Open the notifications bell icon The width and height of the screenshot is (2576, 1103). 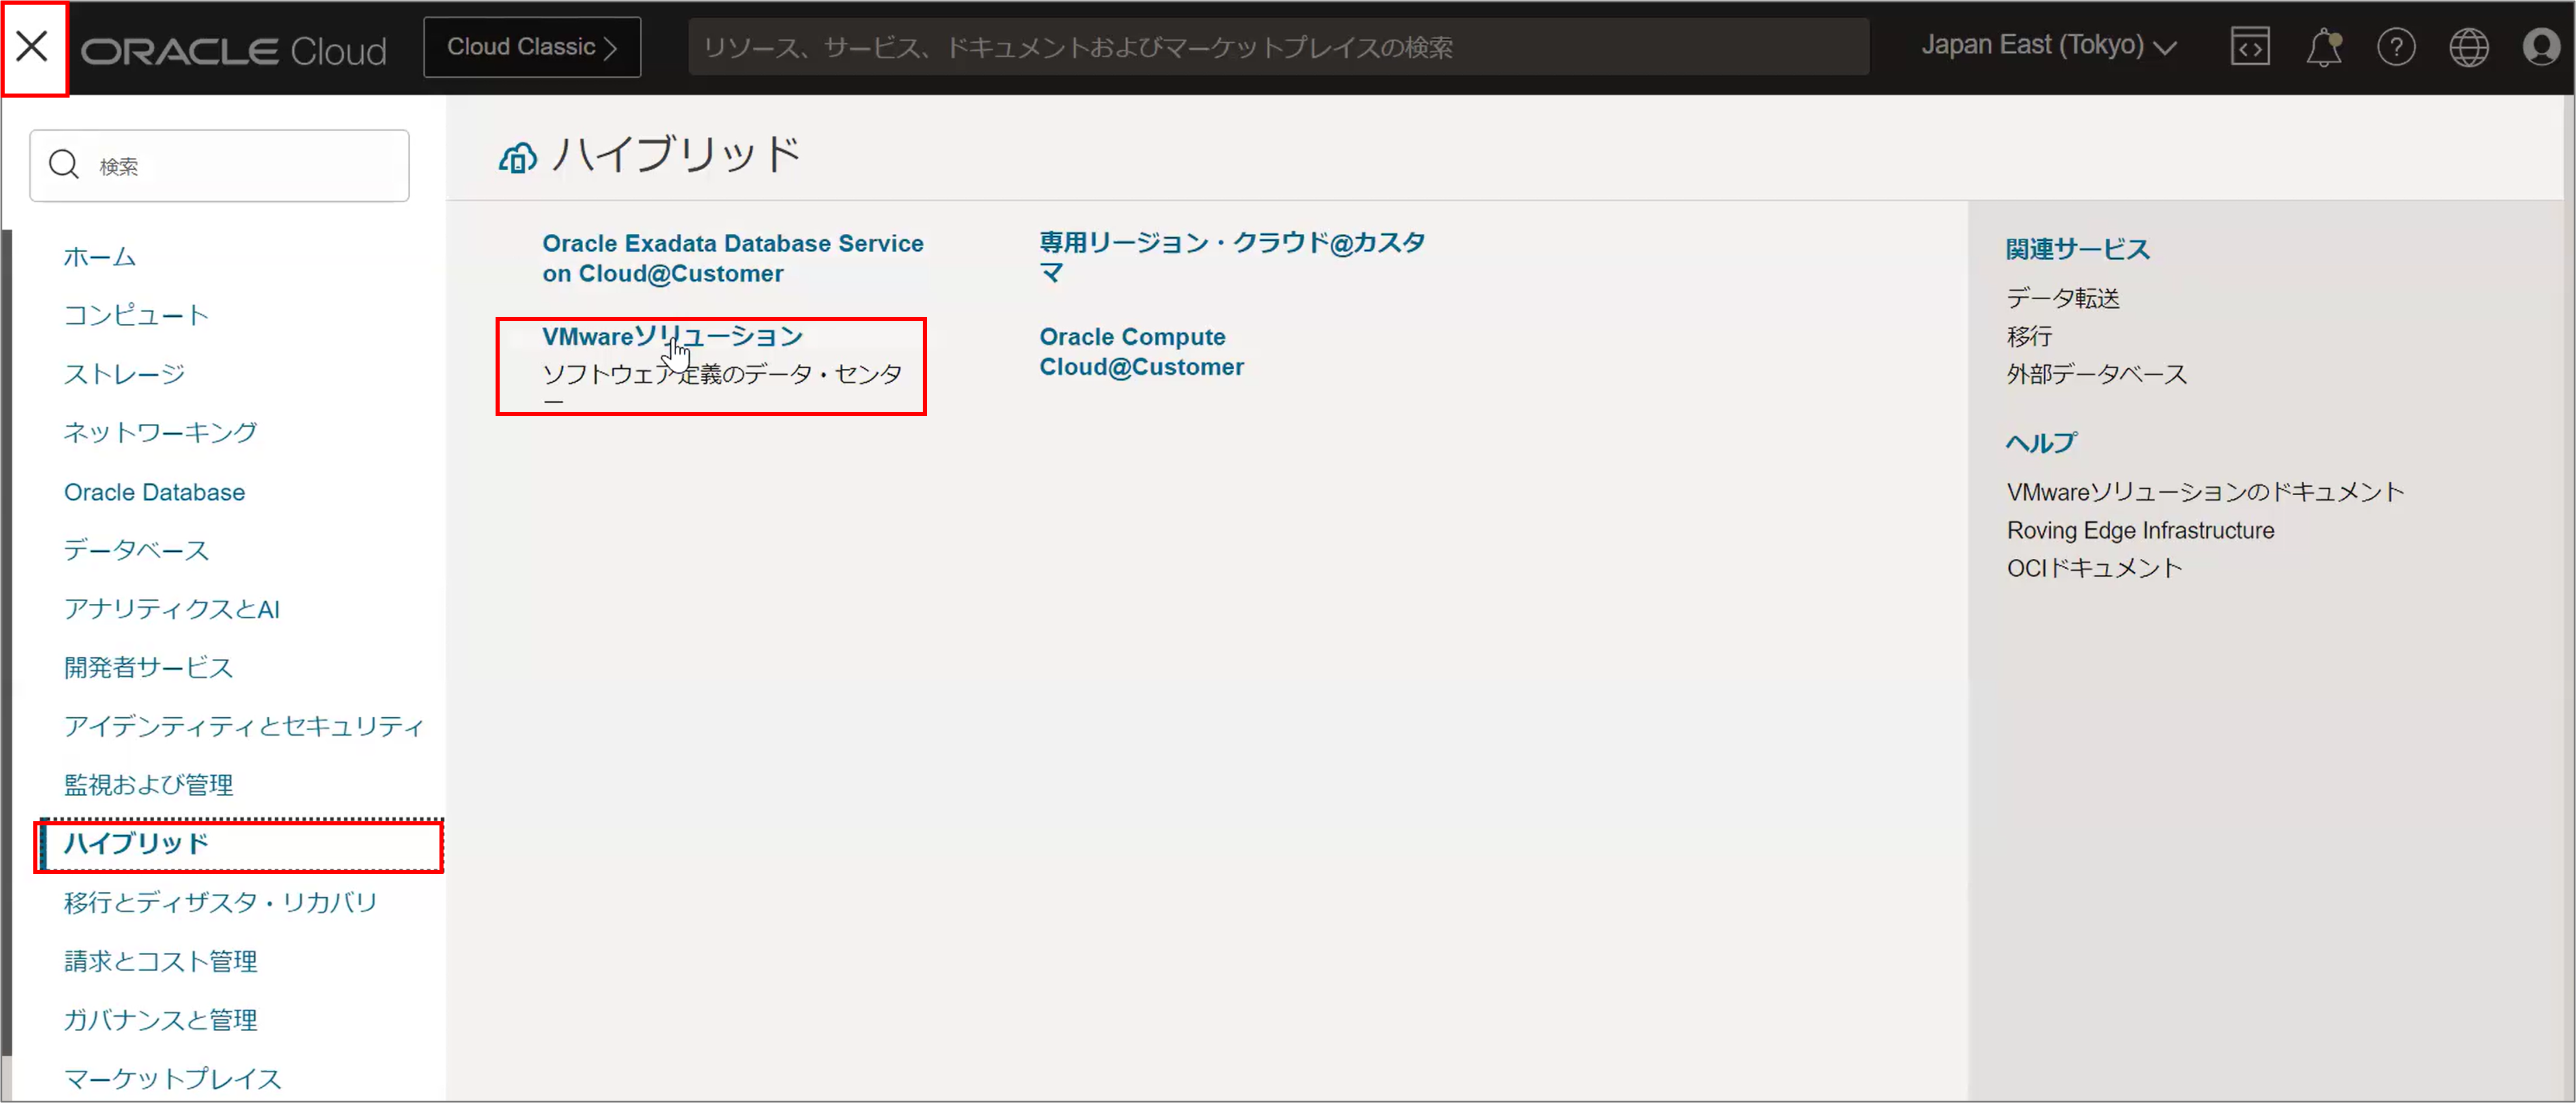2323,47
